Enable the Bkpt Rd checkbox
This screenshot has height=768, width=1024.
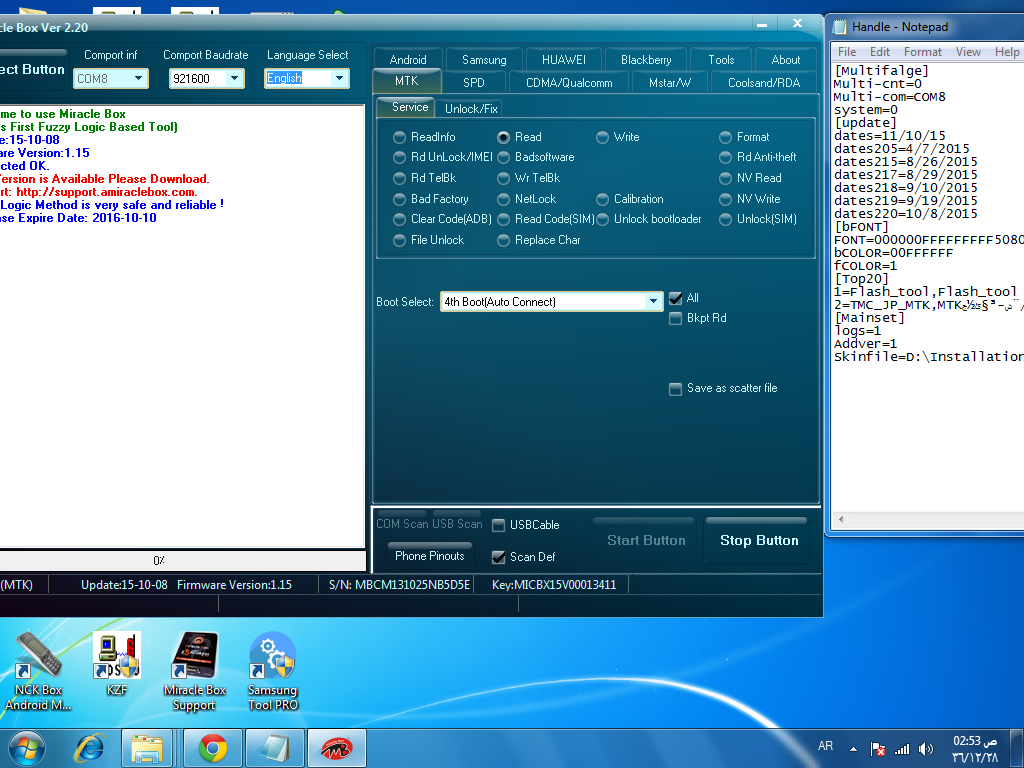coord(676,319)
